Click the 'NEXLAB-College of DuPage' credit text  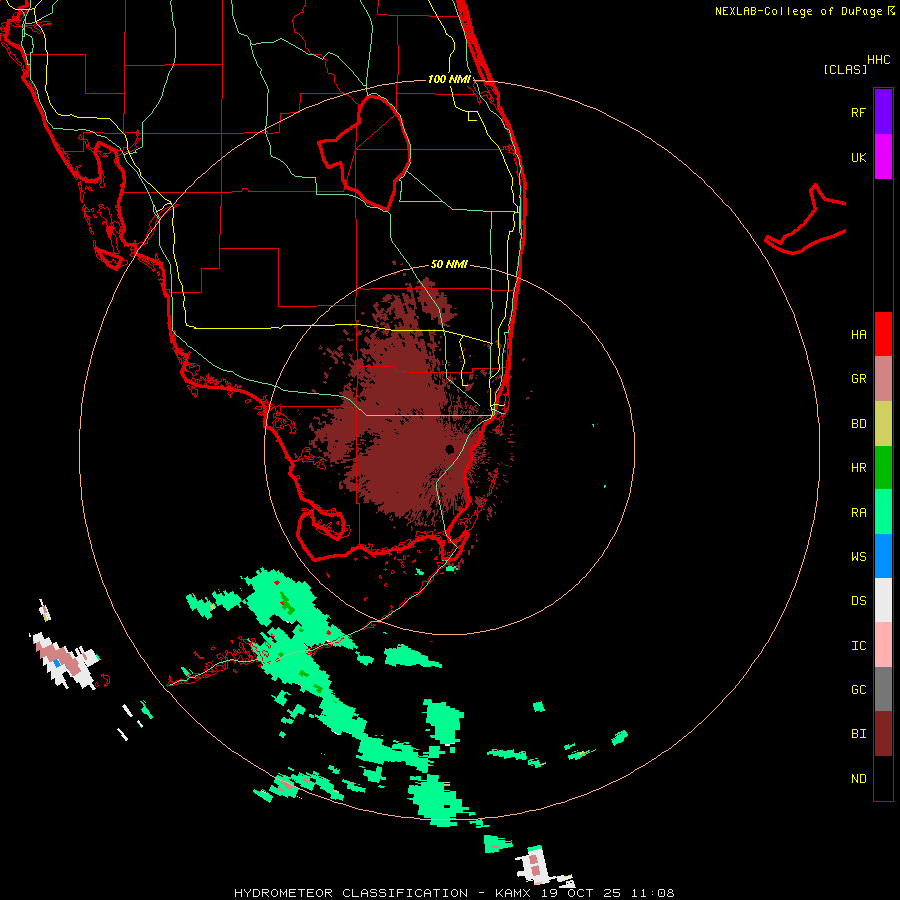point(800,11)
